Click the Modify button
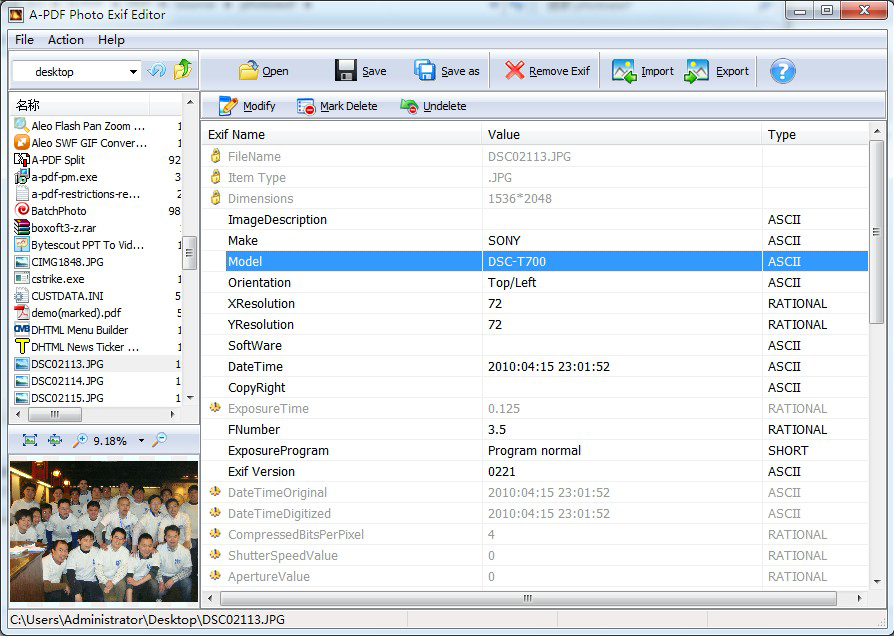 click(247, 106)
